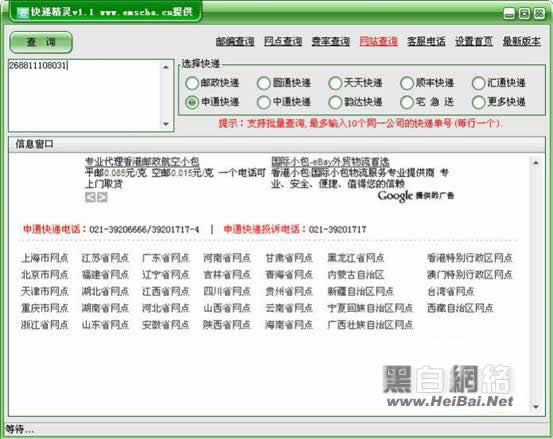Open 河北省网点 link
The image size is (553, 439).
[166, 308]
